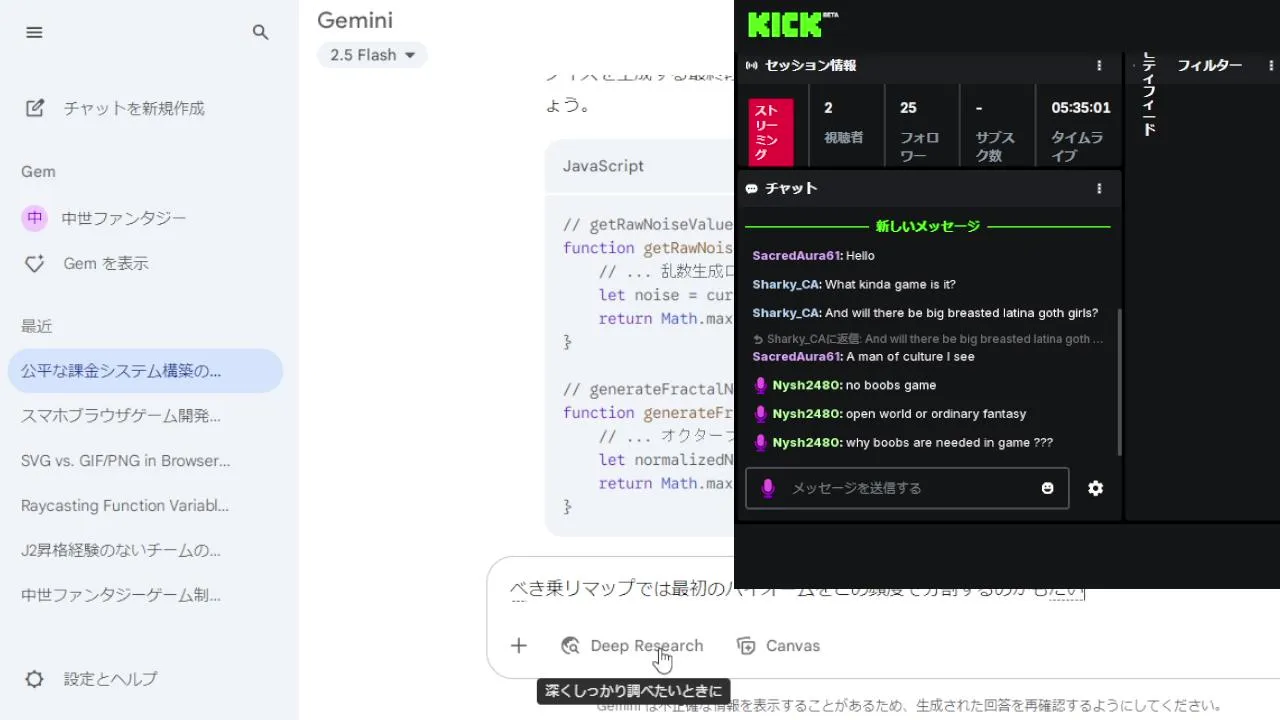
Task: Click the Gemini title text
Action: (x=355, y=20)
